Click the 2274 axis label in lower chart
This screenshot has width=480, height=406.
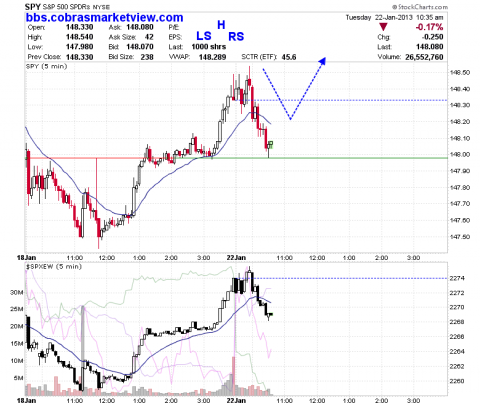click(456, 278)
